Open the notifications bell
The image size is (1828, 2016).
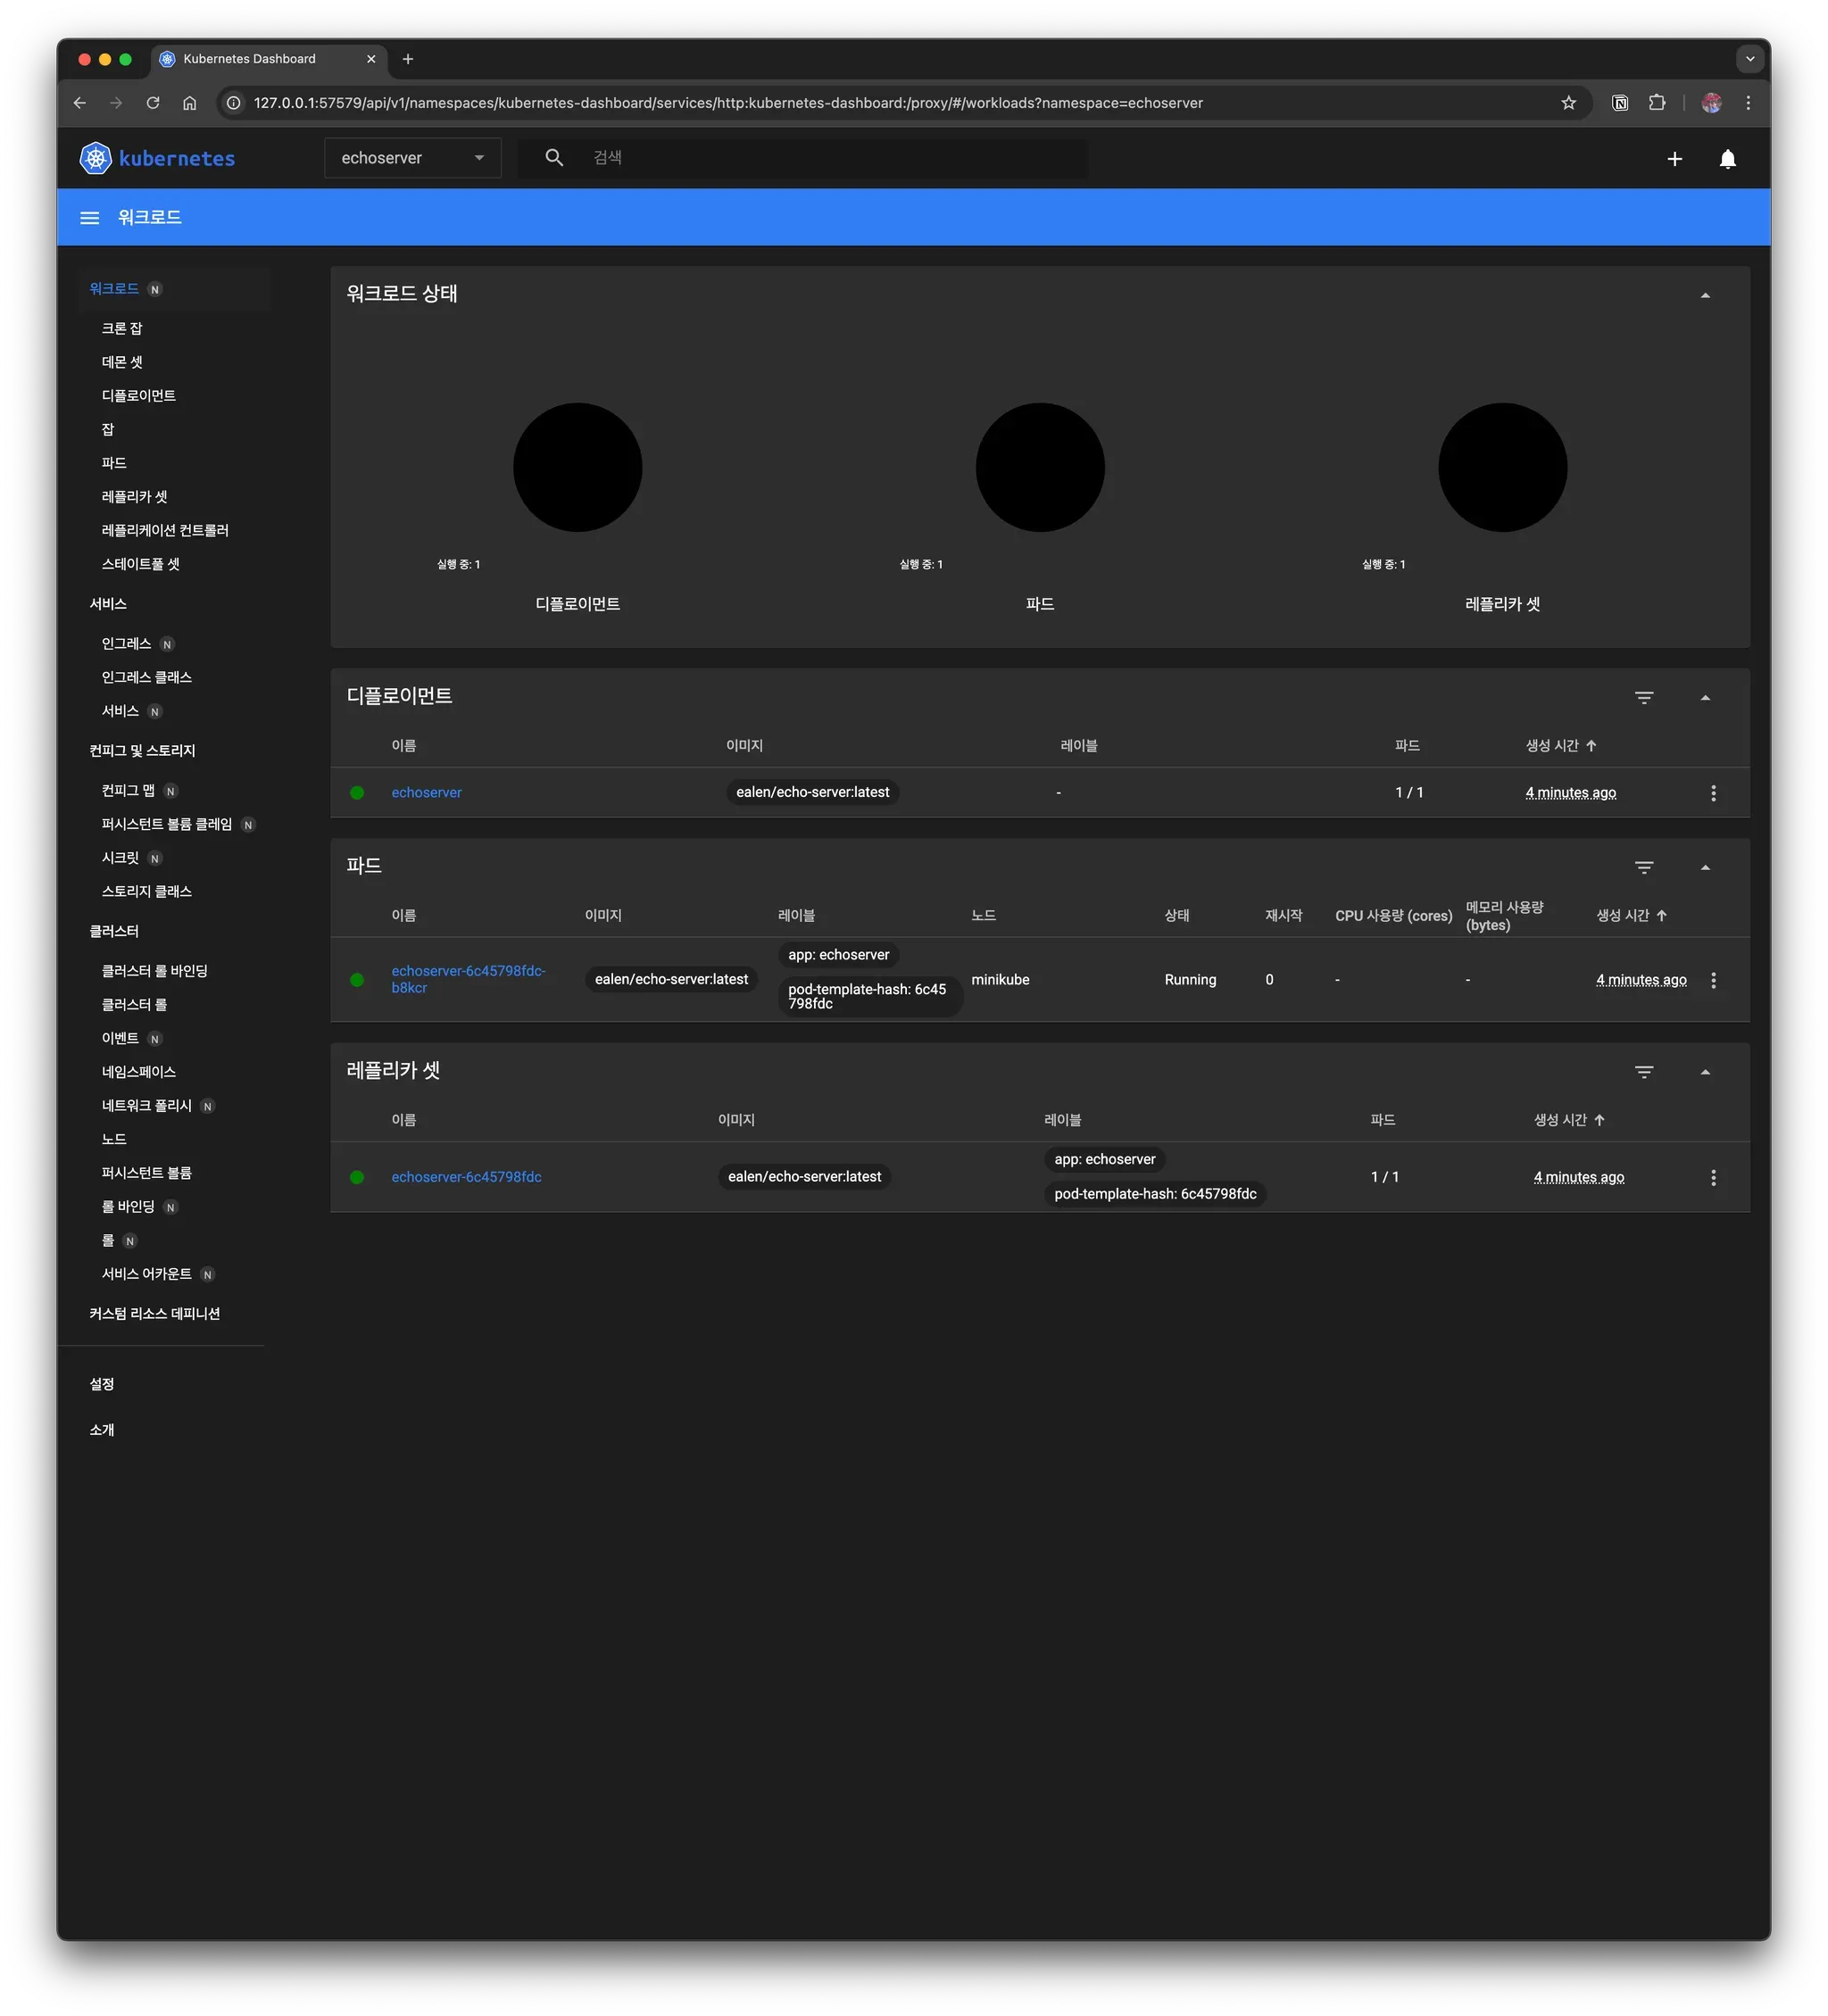[x=1728, y=158]
